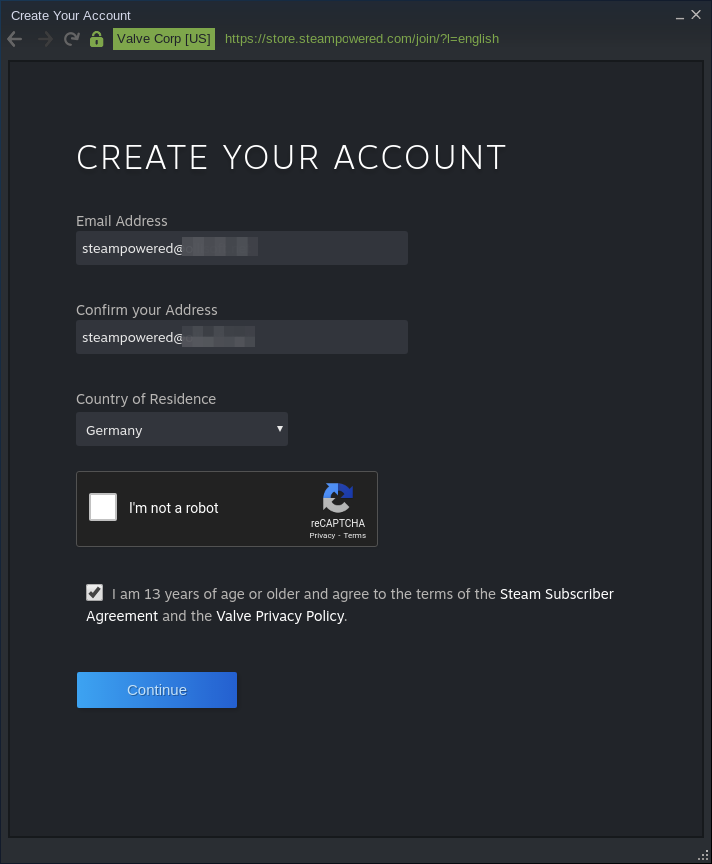
Task: Click the reCAPTCHA logo icon
Action: pyautogui.click(x=338, y=498)
